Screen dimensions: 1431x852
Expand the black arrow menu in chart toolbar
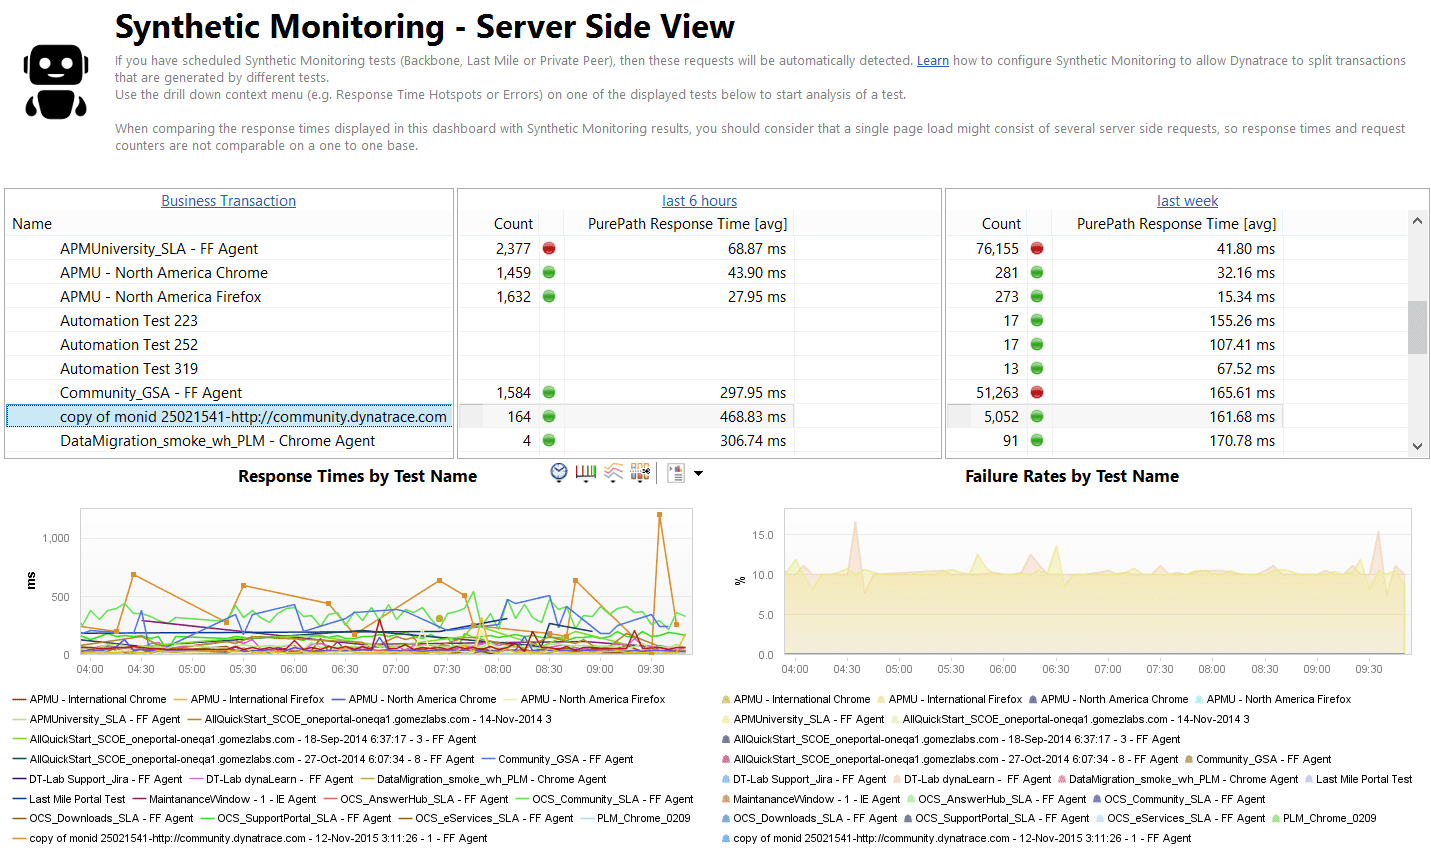tap(698, 473)
